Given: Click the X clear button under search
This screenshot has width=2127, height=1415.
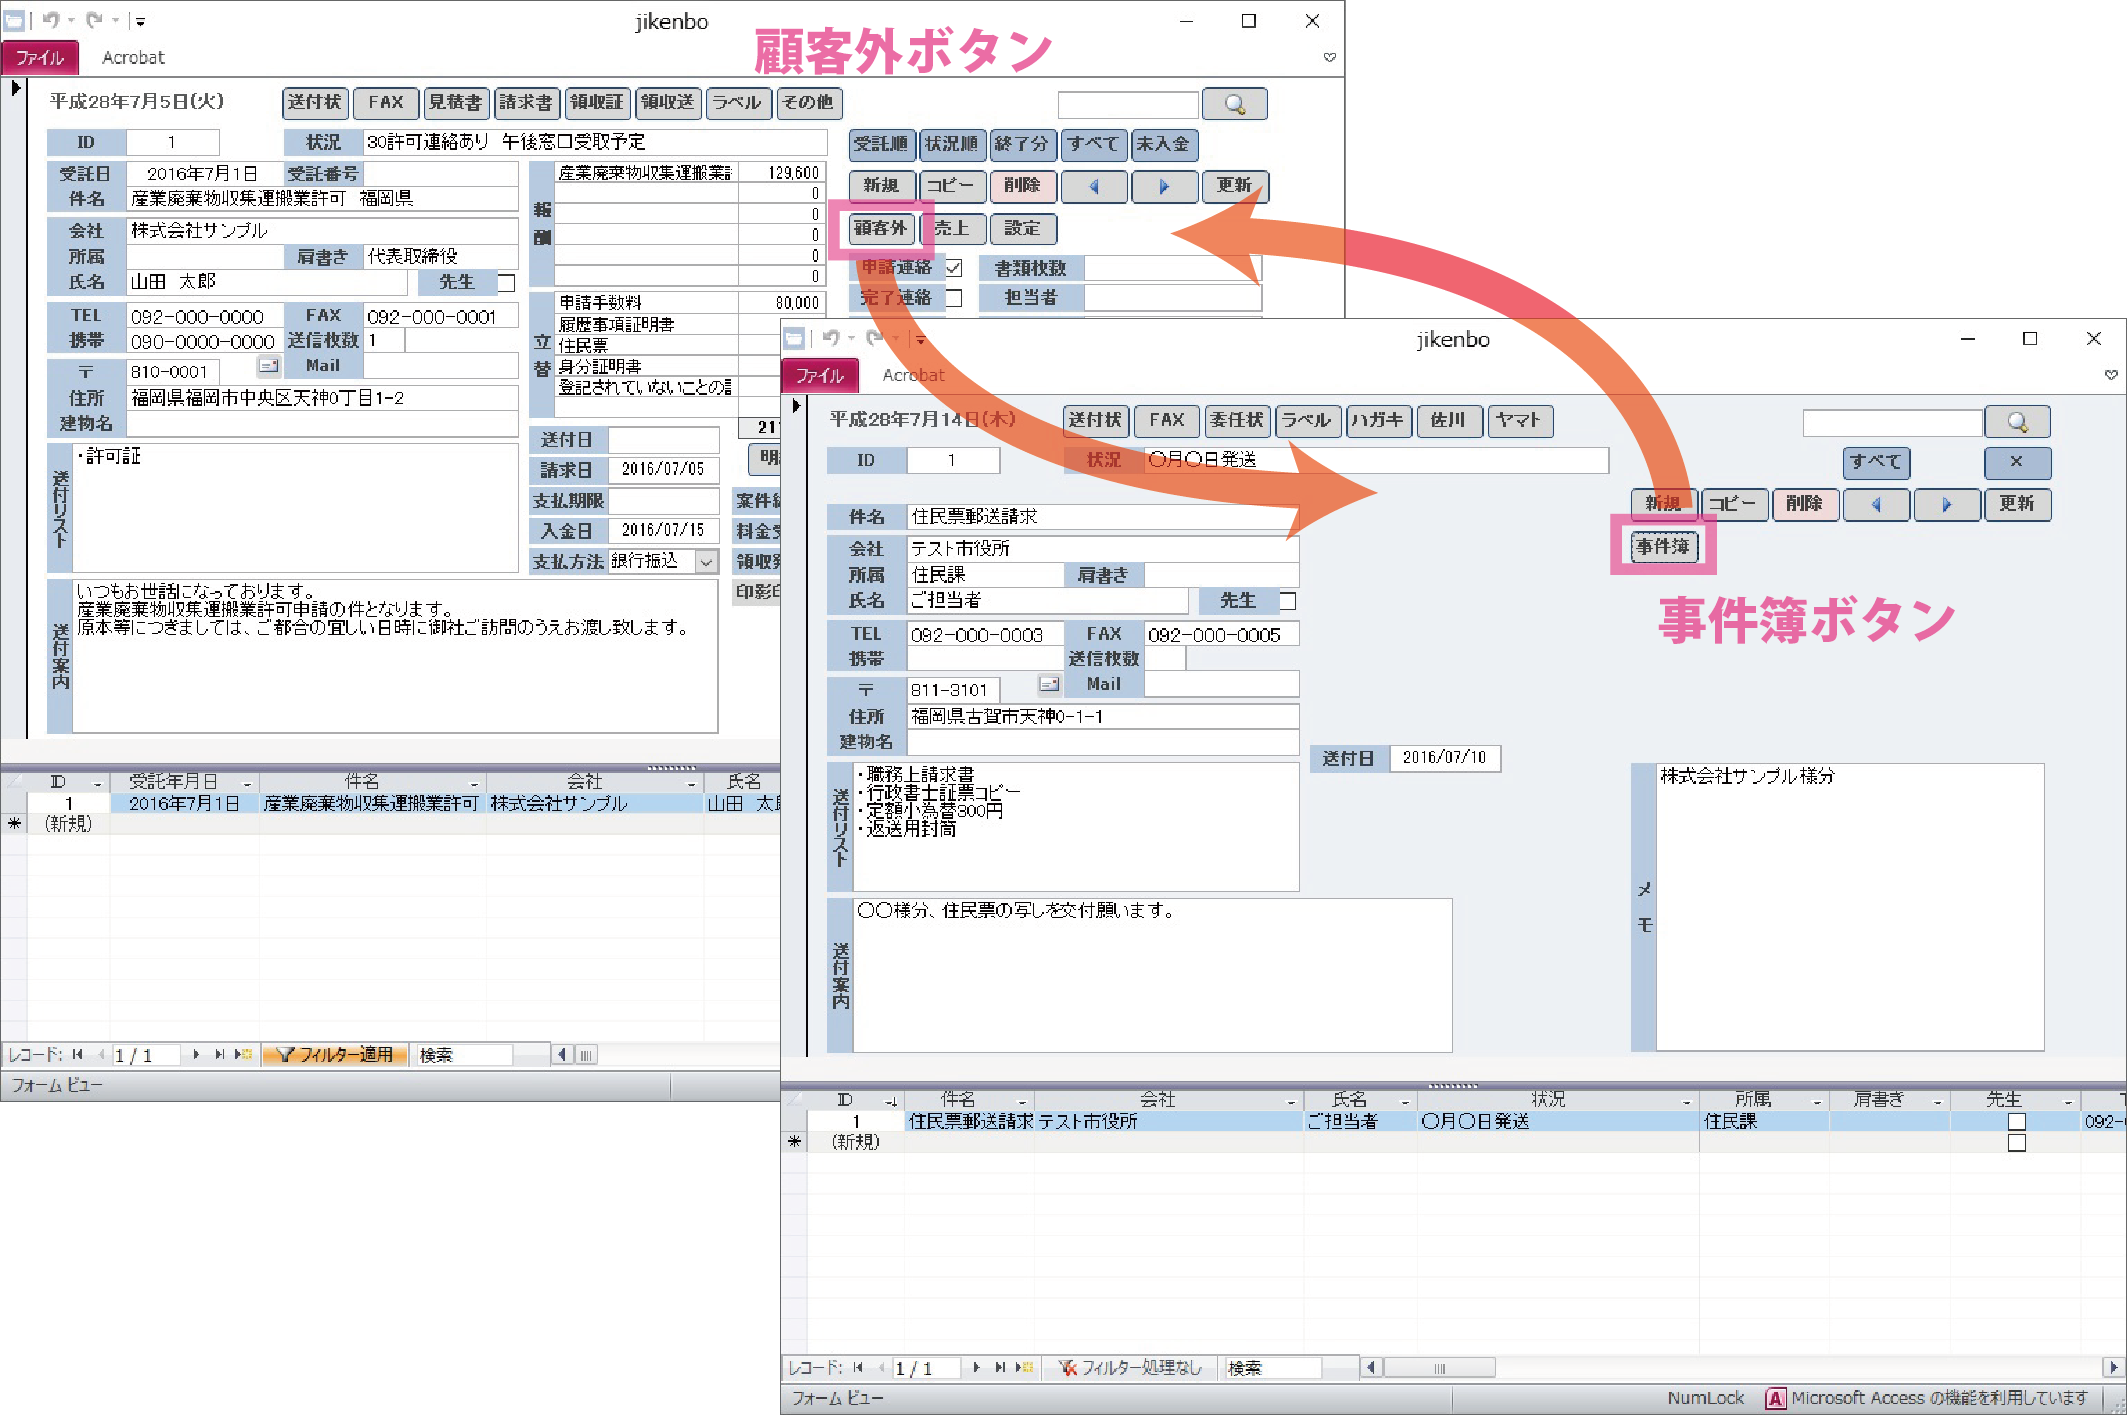Looking at the screenshot, I should coord(2016,462).
